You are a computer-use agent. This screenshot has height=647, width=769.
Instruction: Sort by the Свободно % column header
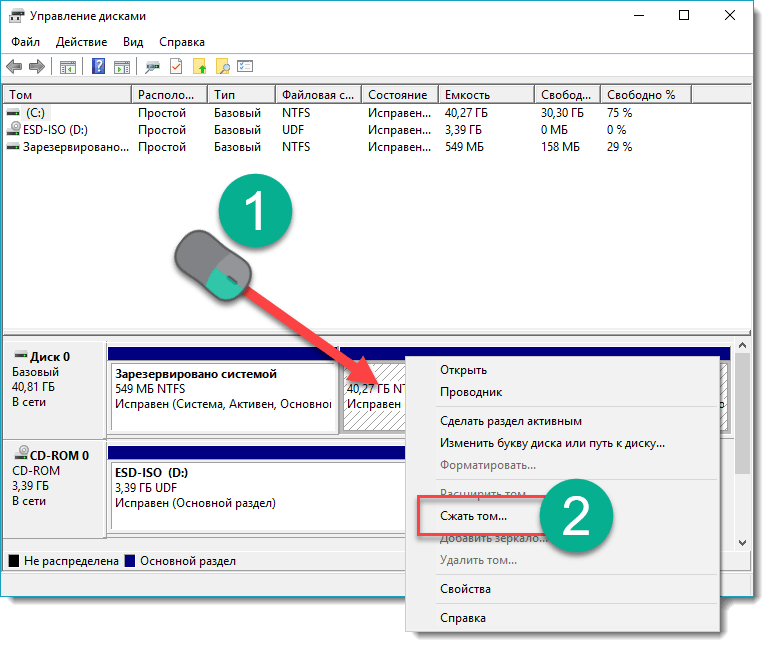coord(646,95)
